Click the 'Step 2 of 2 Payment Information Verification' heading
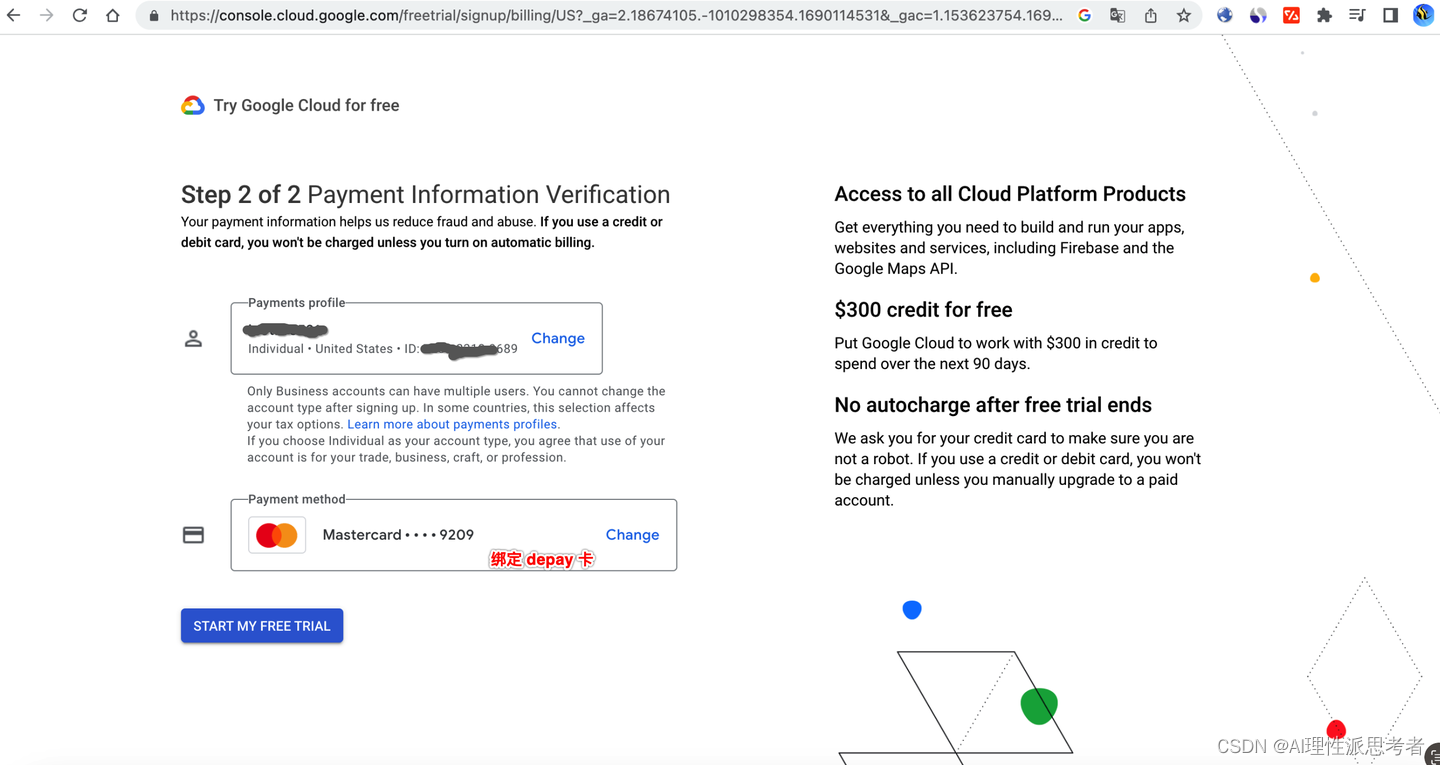Screen dimensions: 1440x765 tap(425, 195)
